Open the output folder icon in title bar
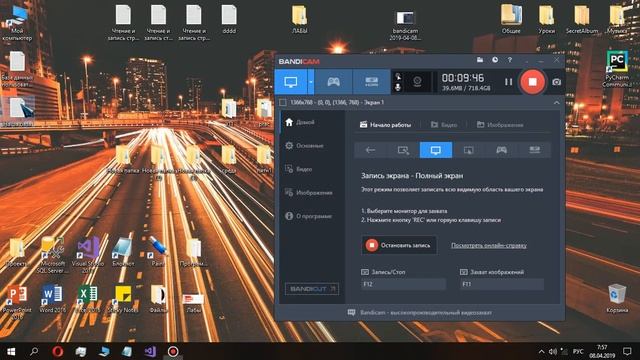The height and width of the screenshot is (360, 640). (x=480, y=60)
